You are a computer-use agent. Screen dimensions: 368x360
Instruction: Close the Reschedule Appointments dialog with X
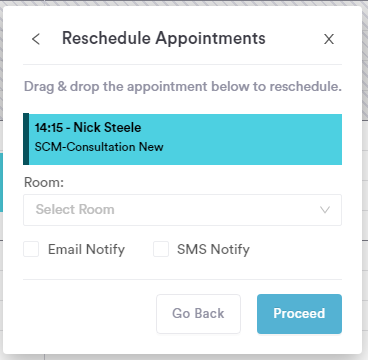point(329,39)
